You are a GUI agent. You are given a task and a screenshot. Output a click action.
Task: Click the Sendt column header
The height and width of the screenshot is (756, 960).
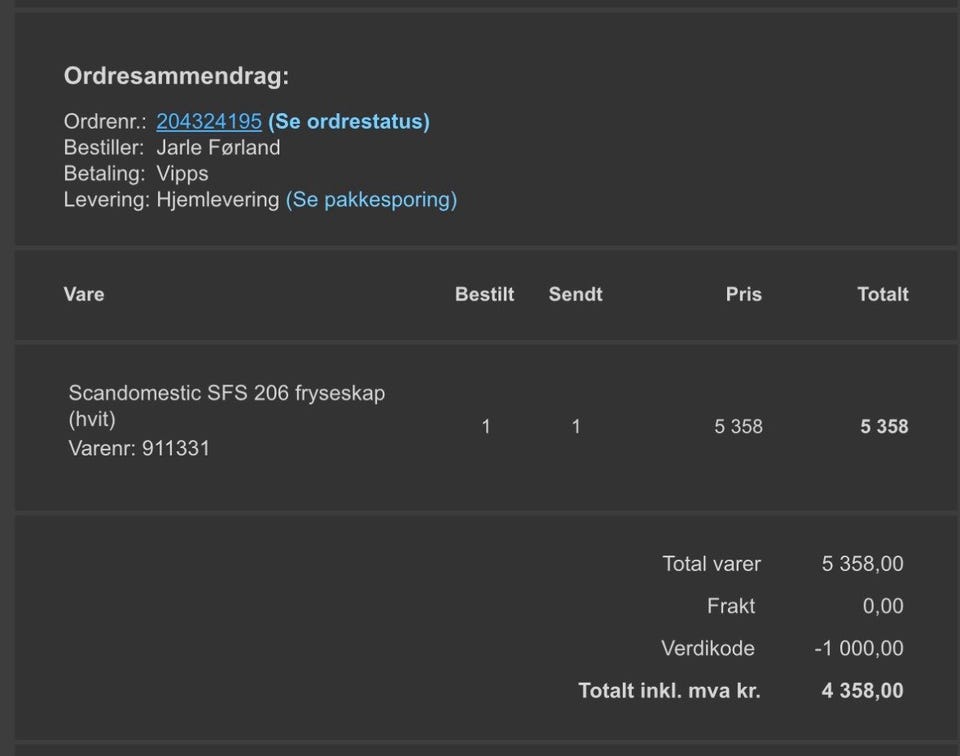tap(576, 294)
